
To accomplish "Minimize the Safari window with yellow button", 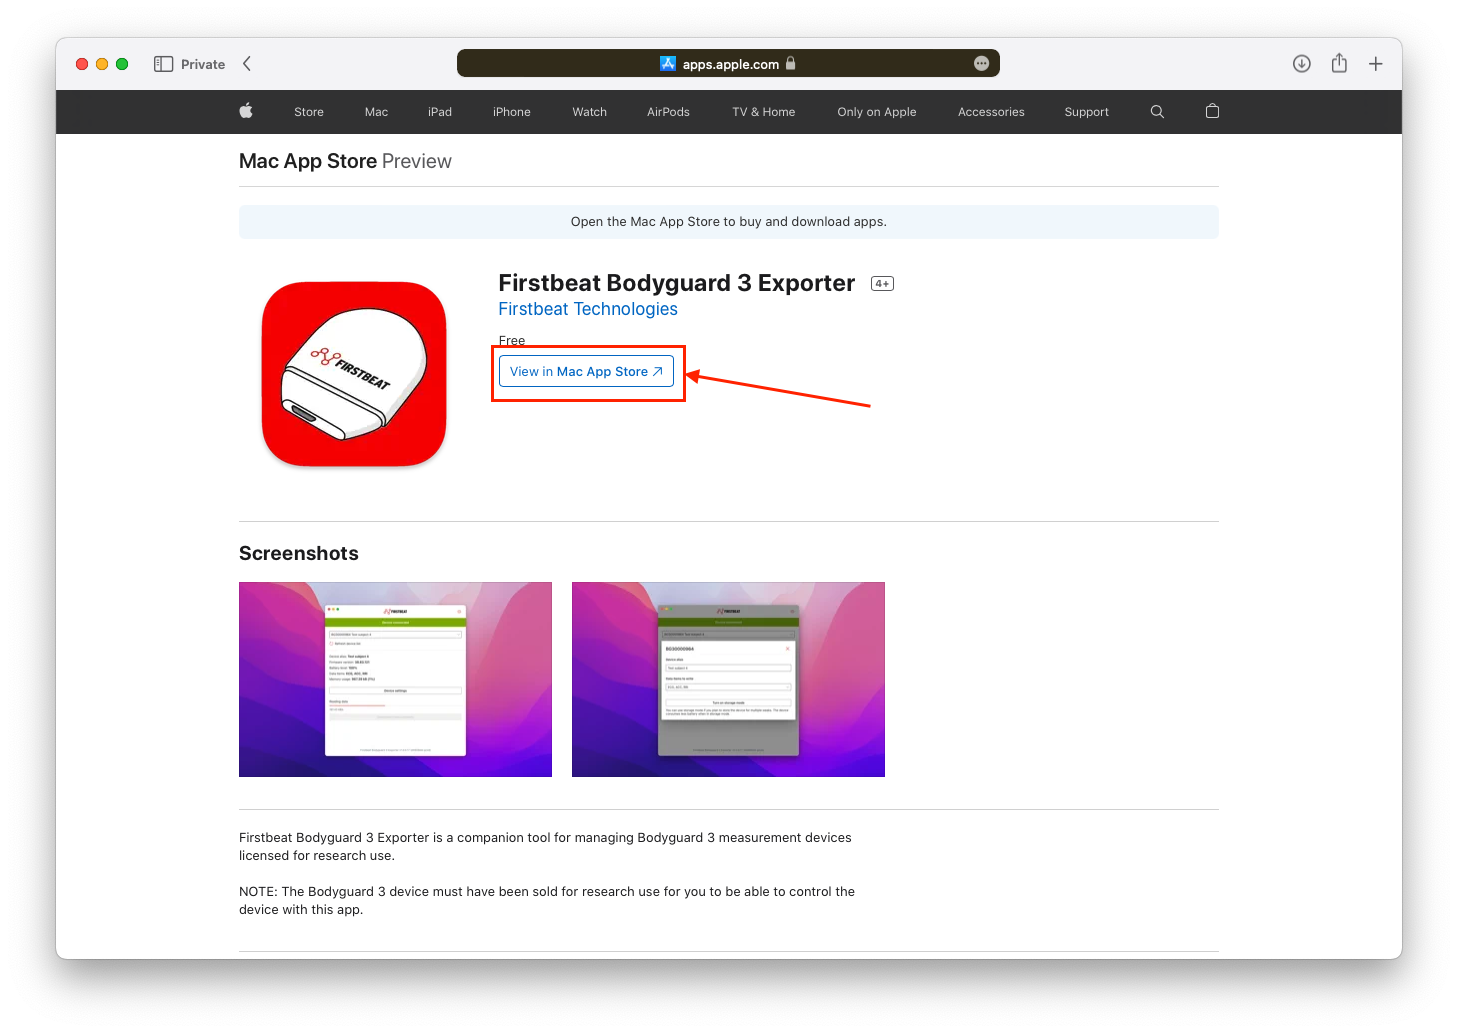I will [x=102, y=64].
